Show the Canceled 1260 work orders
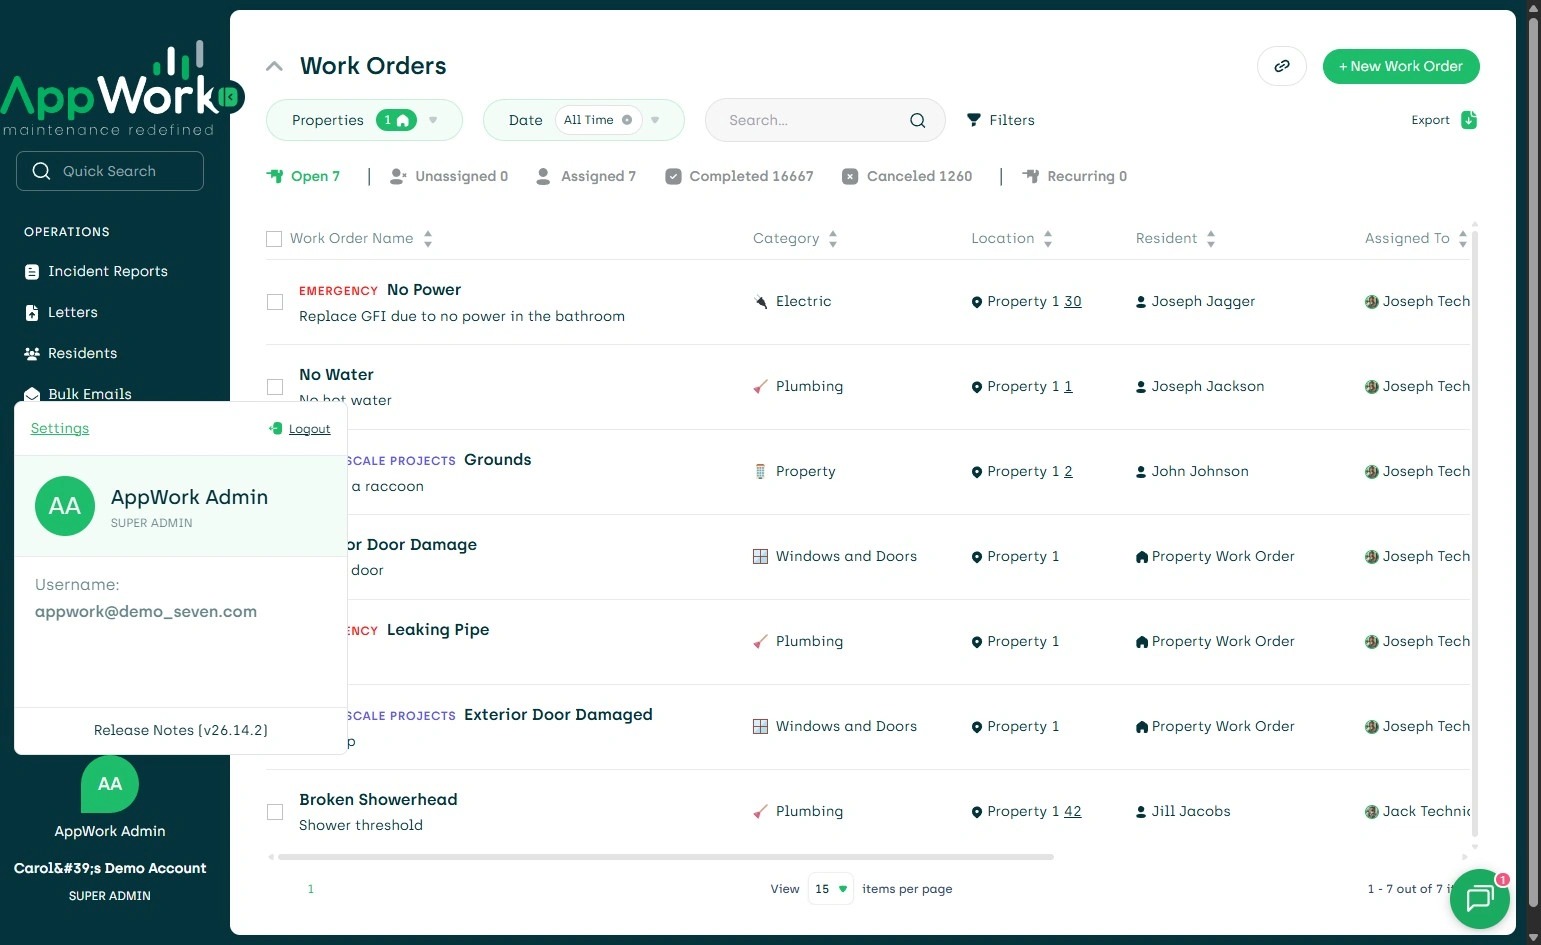This screenshot has height=945, width=1541. [x=907, y=176]
